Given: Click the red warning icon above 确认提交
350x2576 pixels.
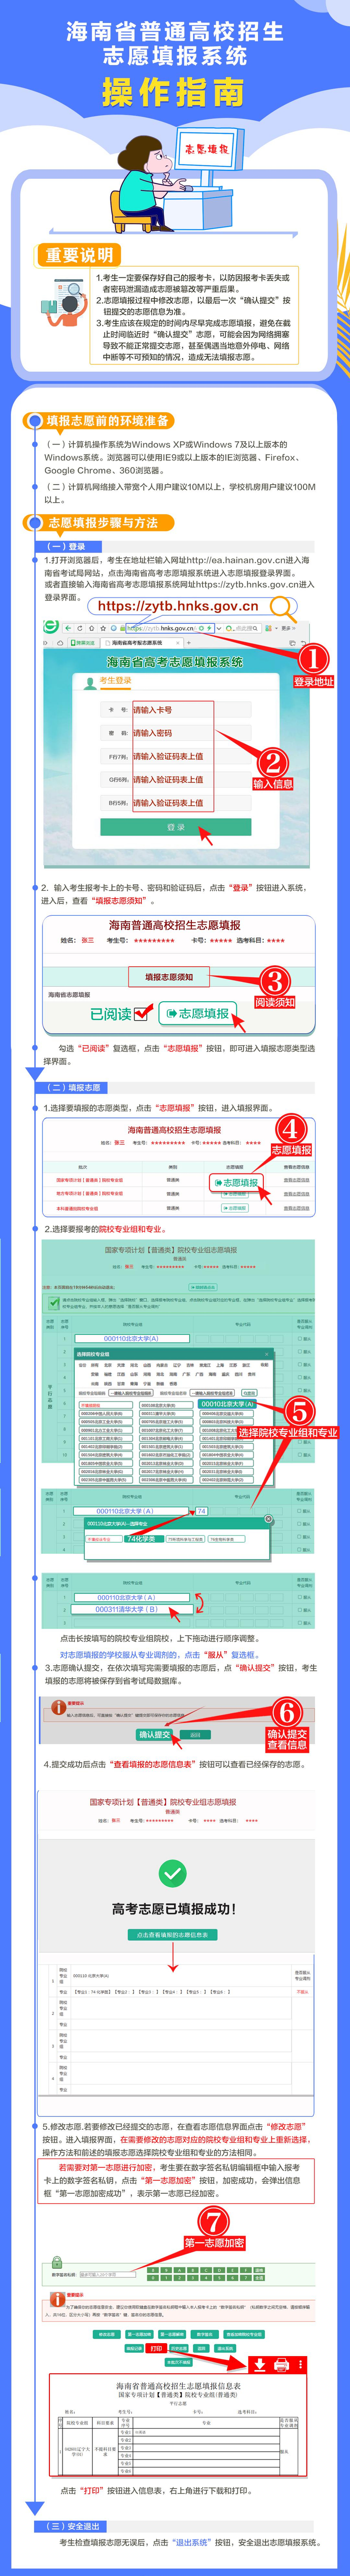Looking at the screenshot, I should [58, 1707].
